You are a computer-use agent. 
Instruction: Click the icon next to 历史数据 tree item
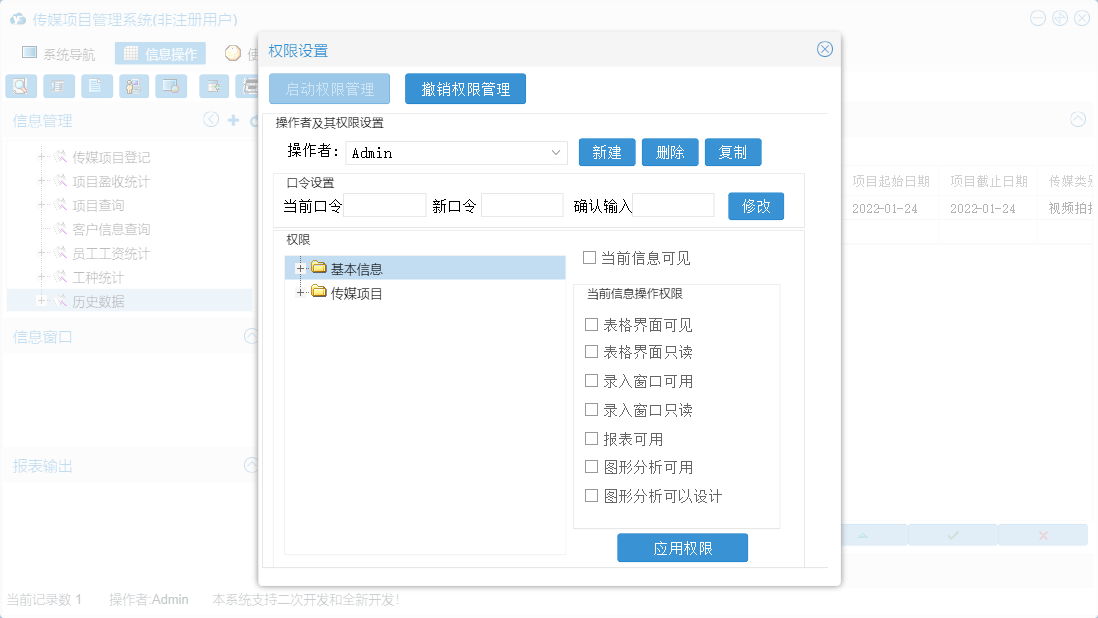(x=61, y=301)
